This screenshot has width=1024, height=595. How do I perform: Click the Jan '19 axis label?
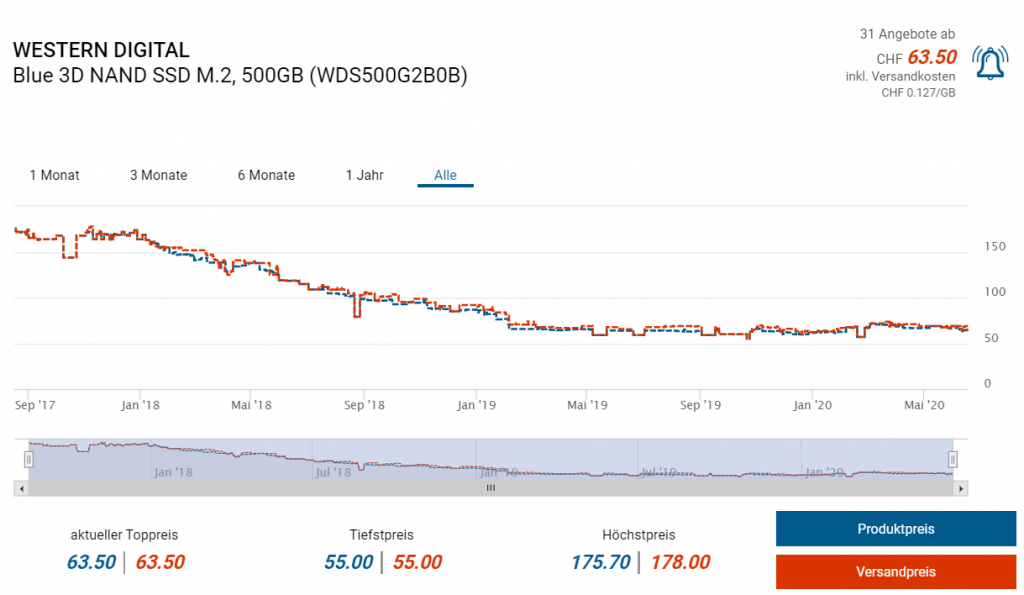(x=476, y=405)
